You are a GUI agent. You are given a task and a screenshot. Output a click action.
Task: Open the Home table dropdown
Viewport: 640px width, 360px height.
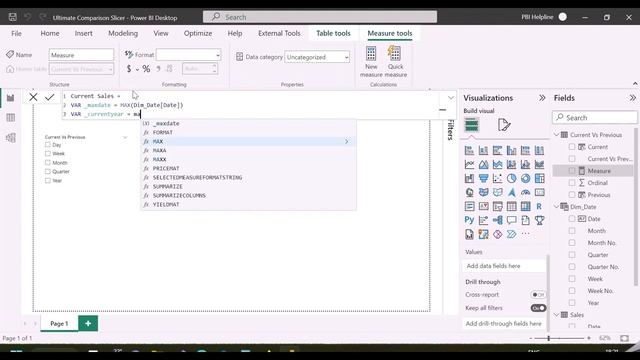(x=81, y=69)
